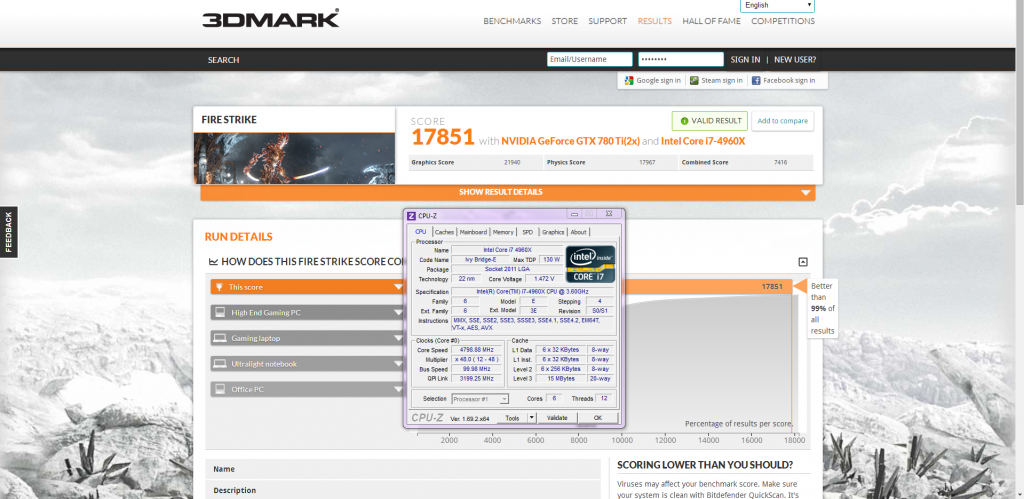Click the Intel Core i7 logo in CPU-Z
Viewport: 1024px width, 499px height.
(x=590, y=264)
